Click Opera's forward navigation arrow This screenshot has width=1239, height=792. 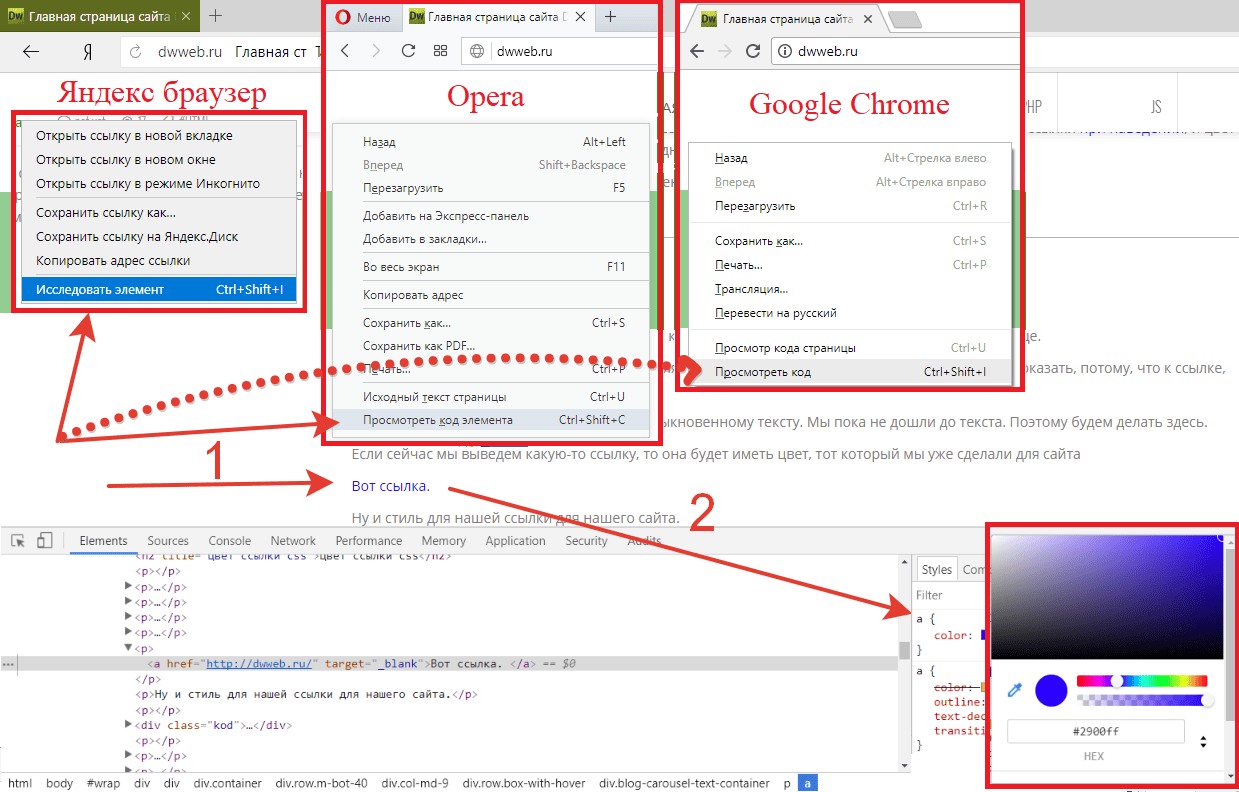(x=376, y=51)
